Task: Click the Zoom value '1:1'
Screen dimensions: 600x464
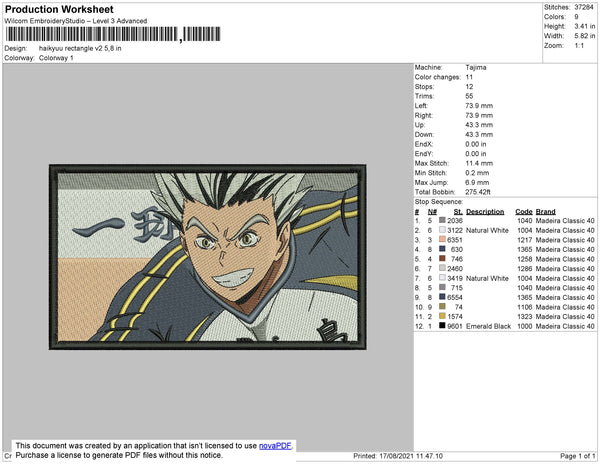Action: click(x=579, y=46)
